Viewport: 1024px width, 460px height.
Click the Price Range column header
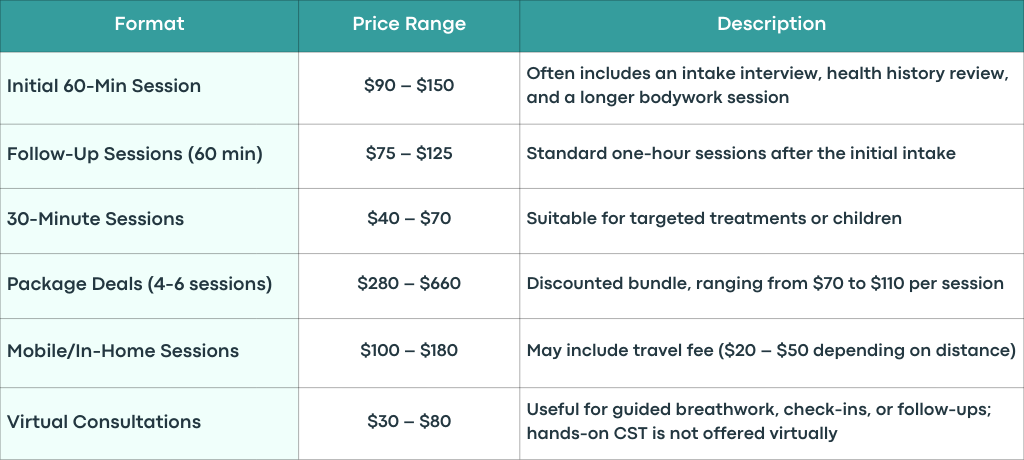409,25
